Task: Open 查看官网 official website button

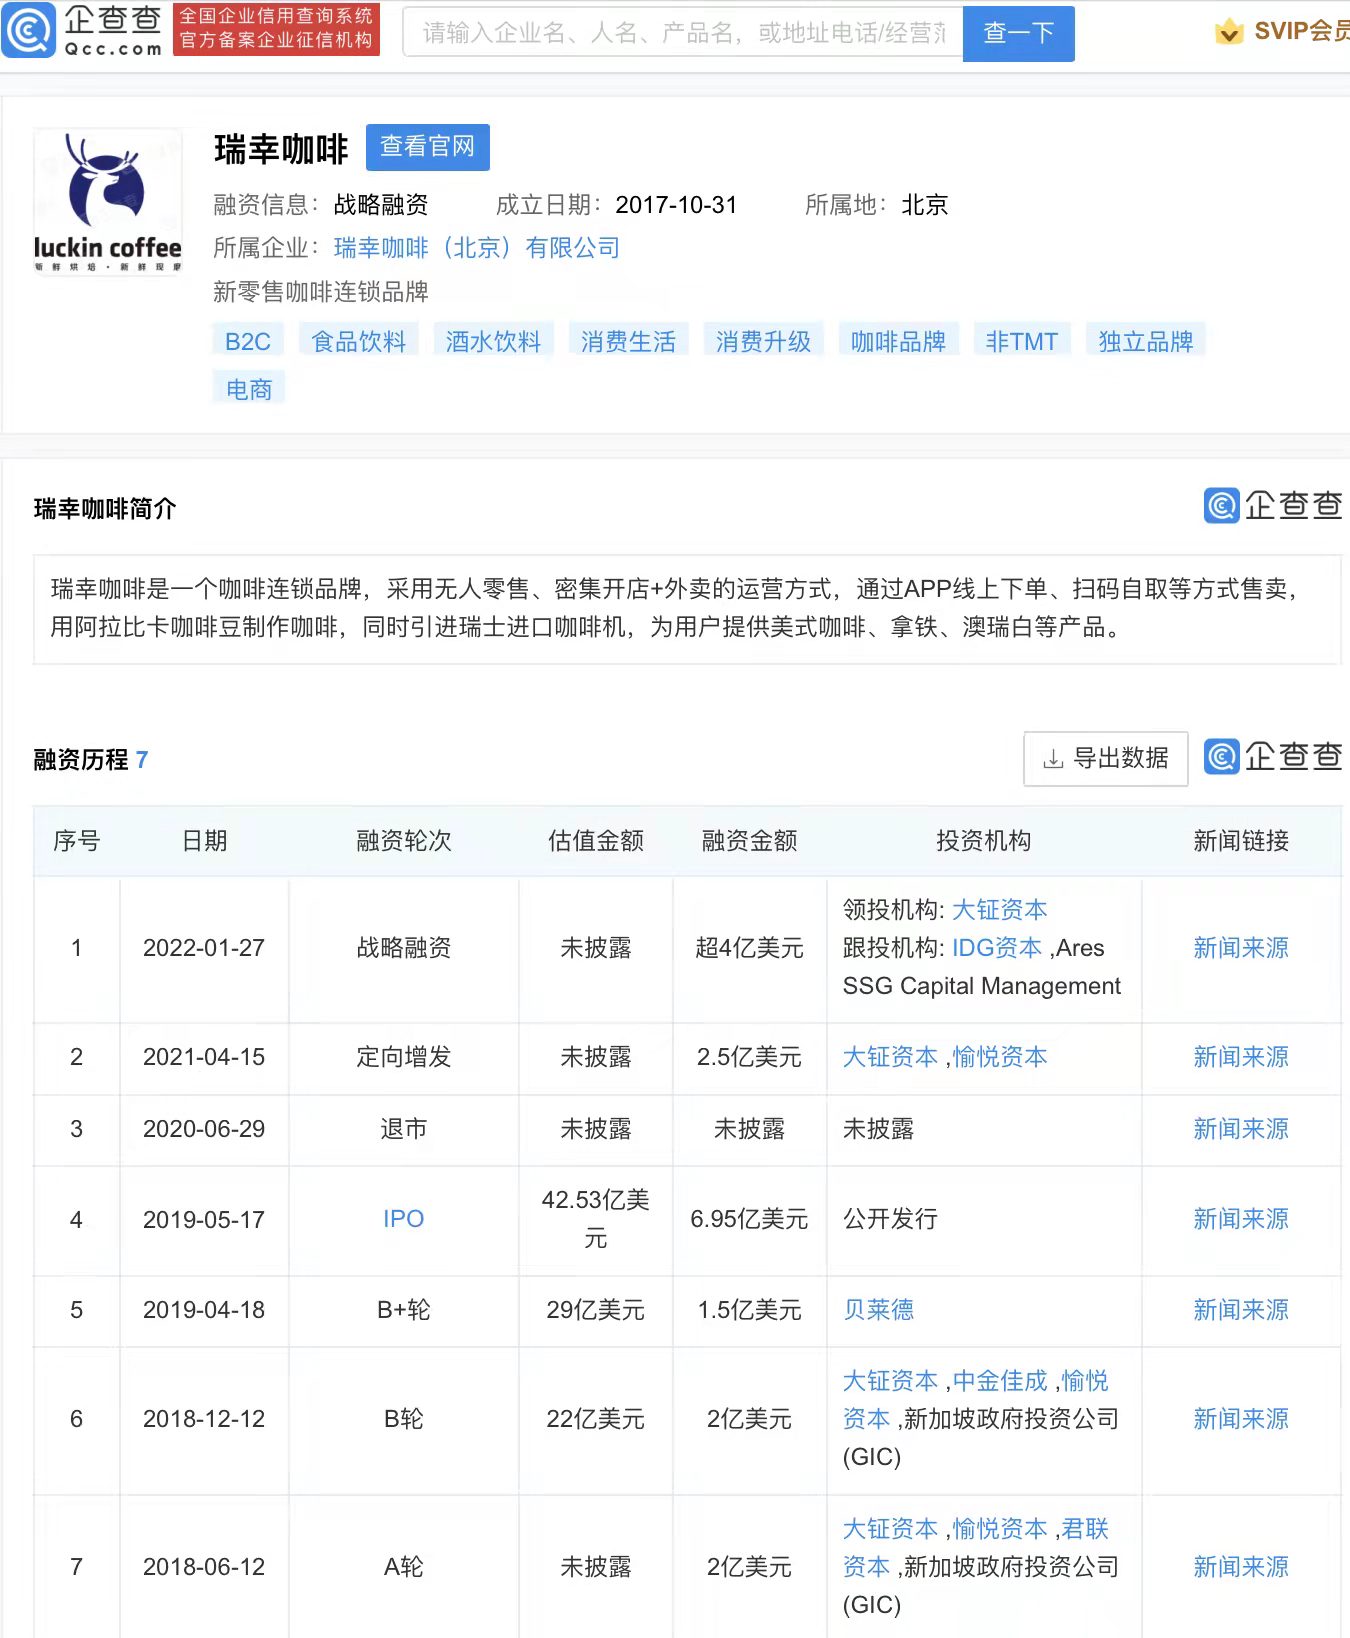Action: click(x=427, y=147)
